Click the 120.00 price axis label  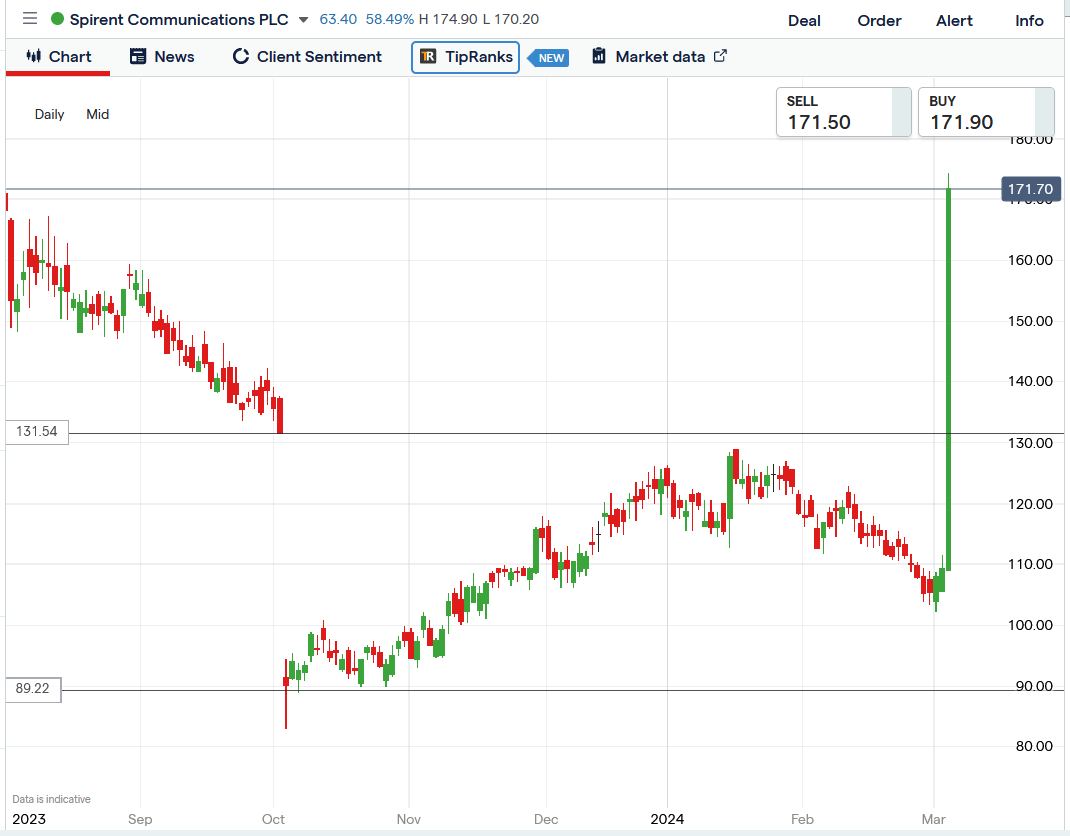click(1030, 504)
